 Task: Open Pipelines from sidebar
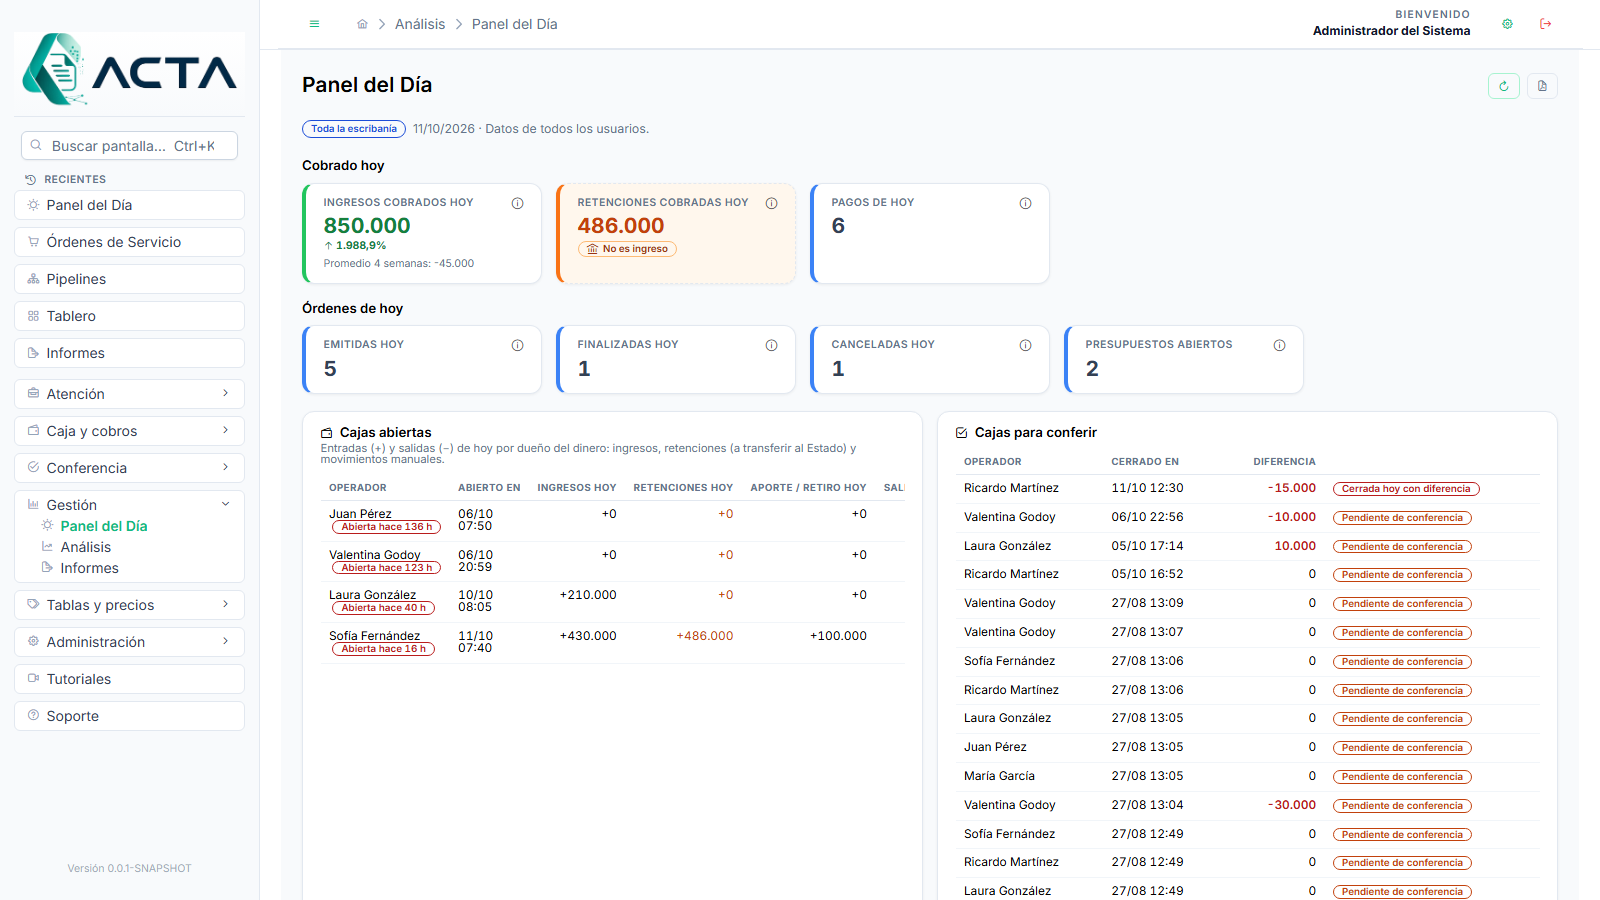[130, 279]
